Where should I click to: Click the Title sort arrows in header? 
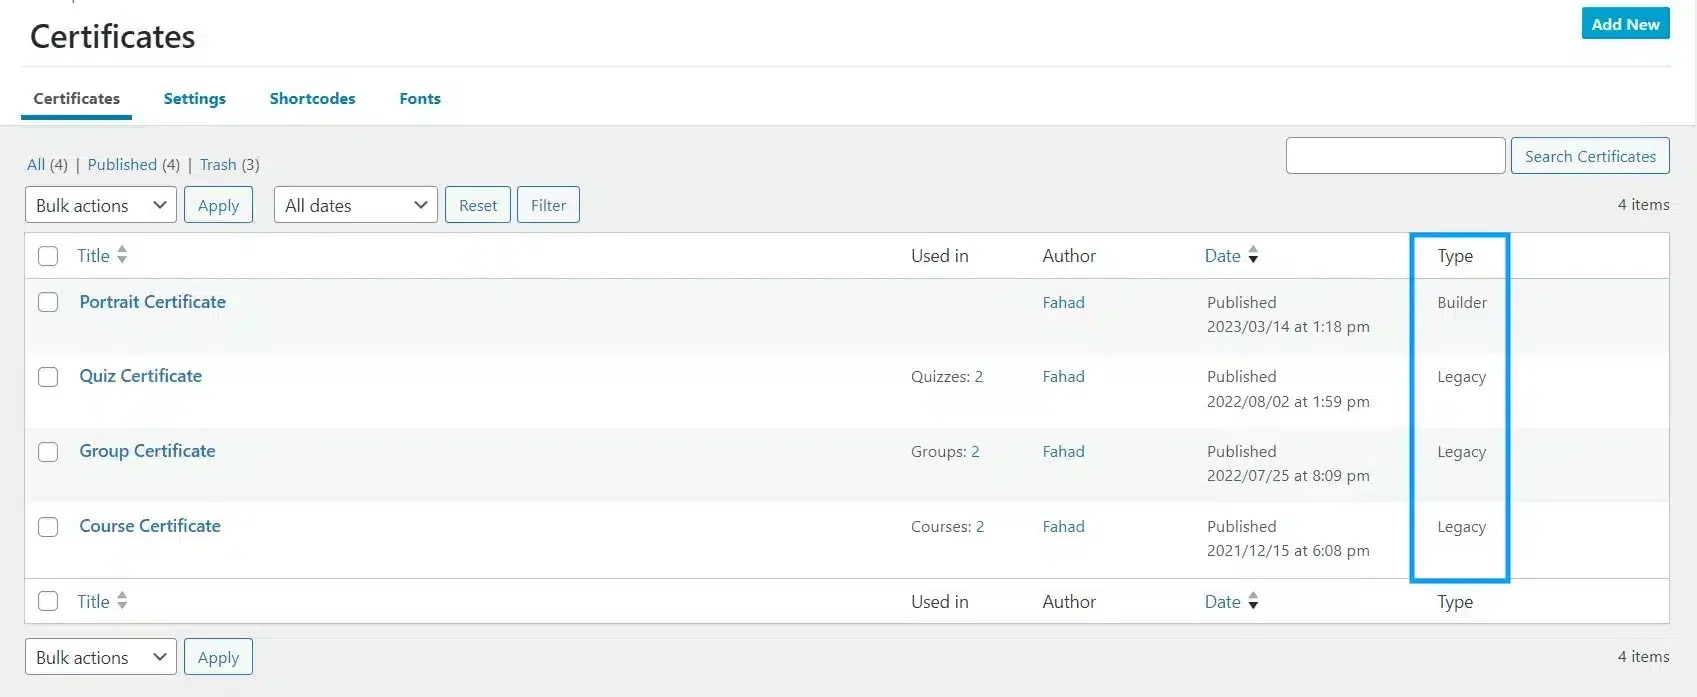(x=122, y=255)
